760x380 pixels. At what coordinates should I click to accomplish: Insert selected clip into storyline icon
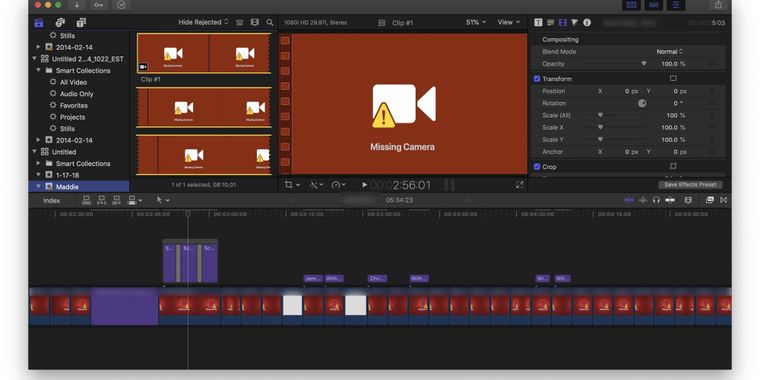click(x=102, y=200)
